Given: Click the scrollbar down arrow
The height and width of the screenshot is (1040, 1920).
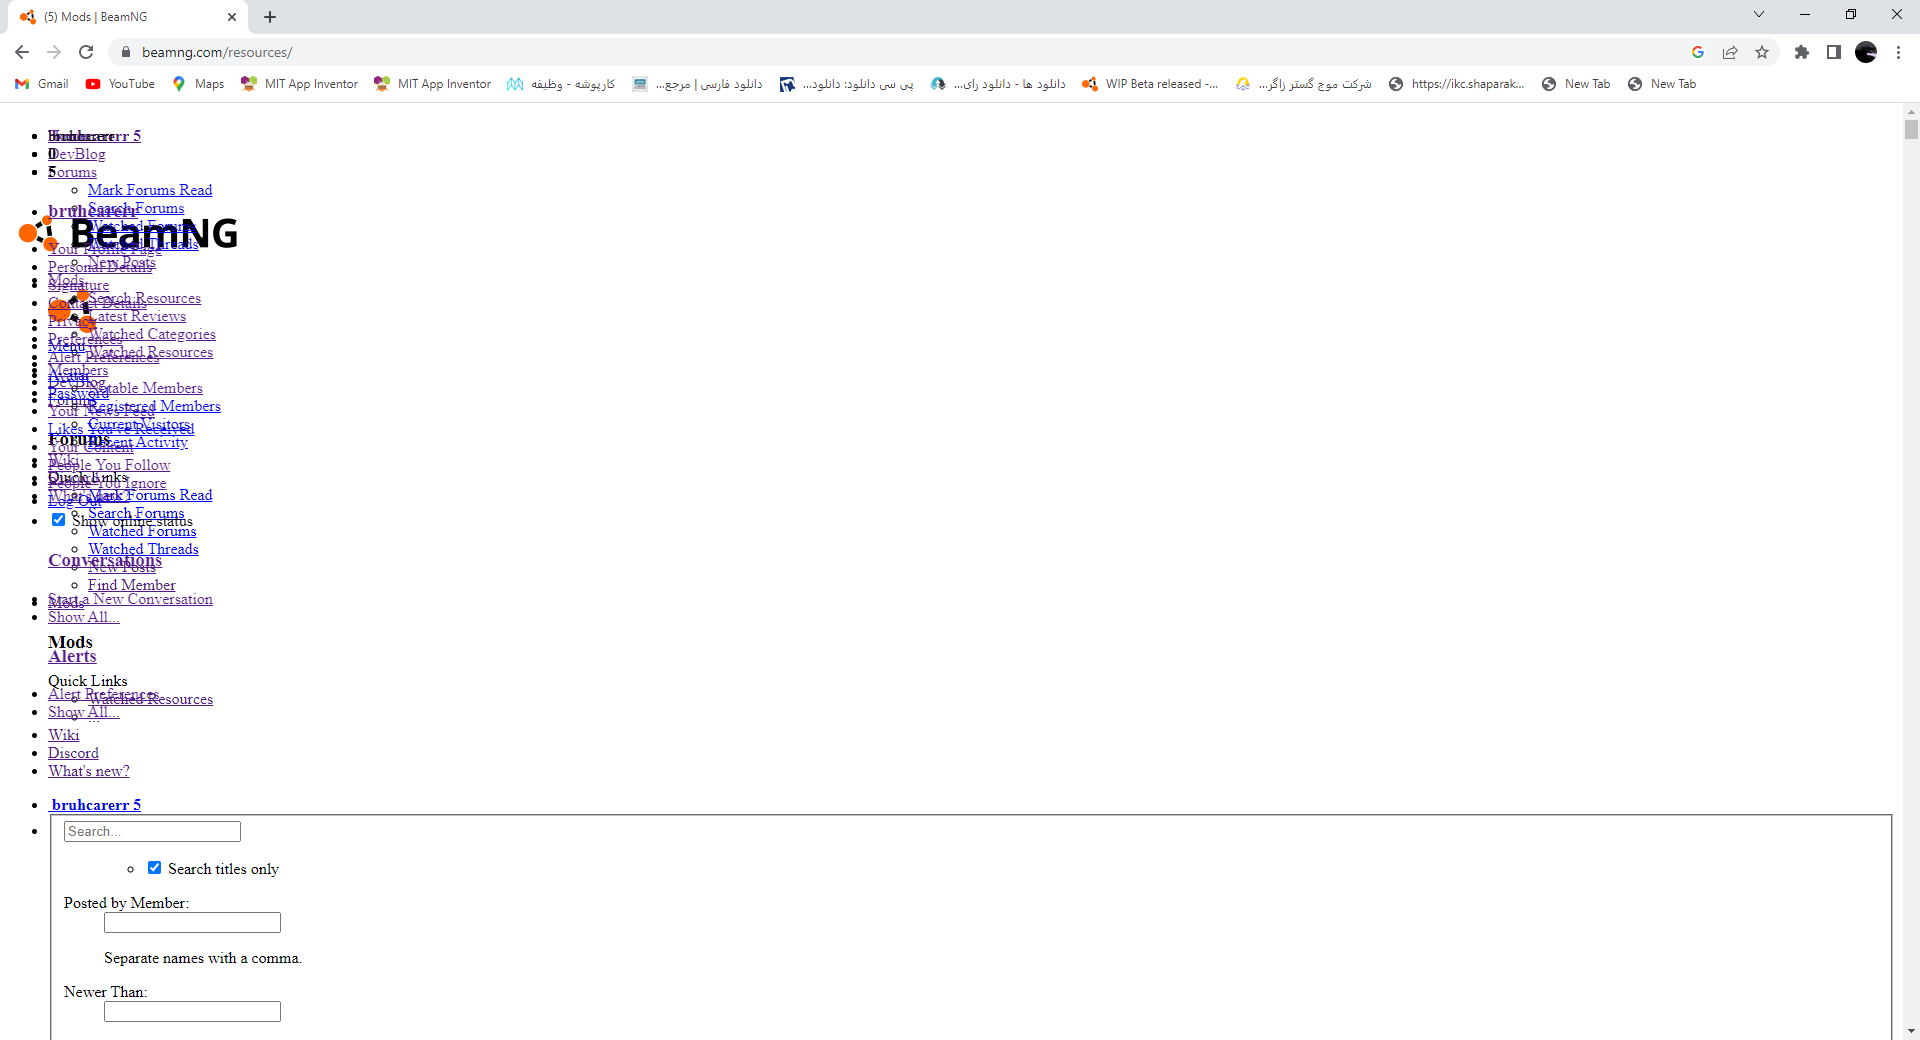Looking at the screenshot, I should [x=1911, y=1031].
